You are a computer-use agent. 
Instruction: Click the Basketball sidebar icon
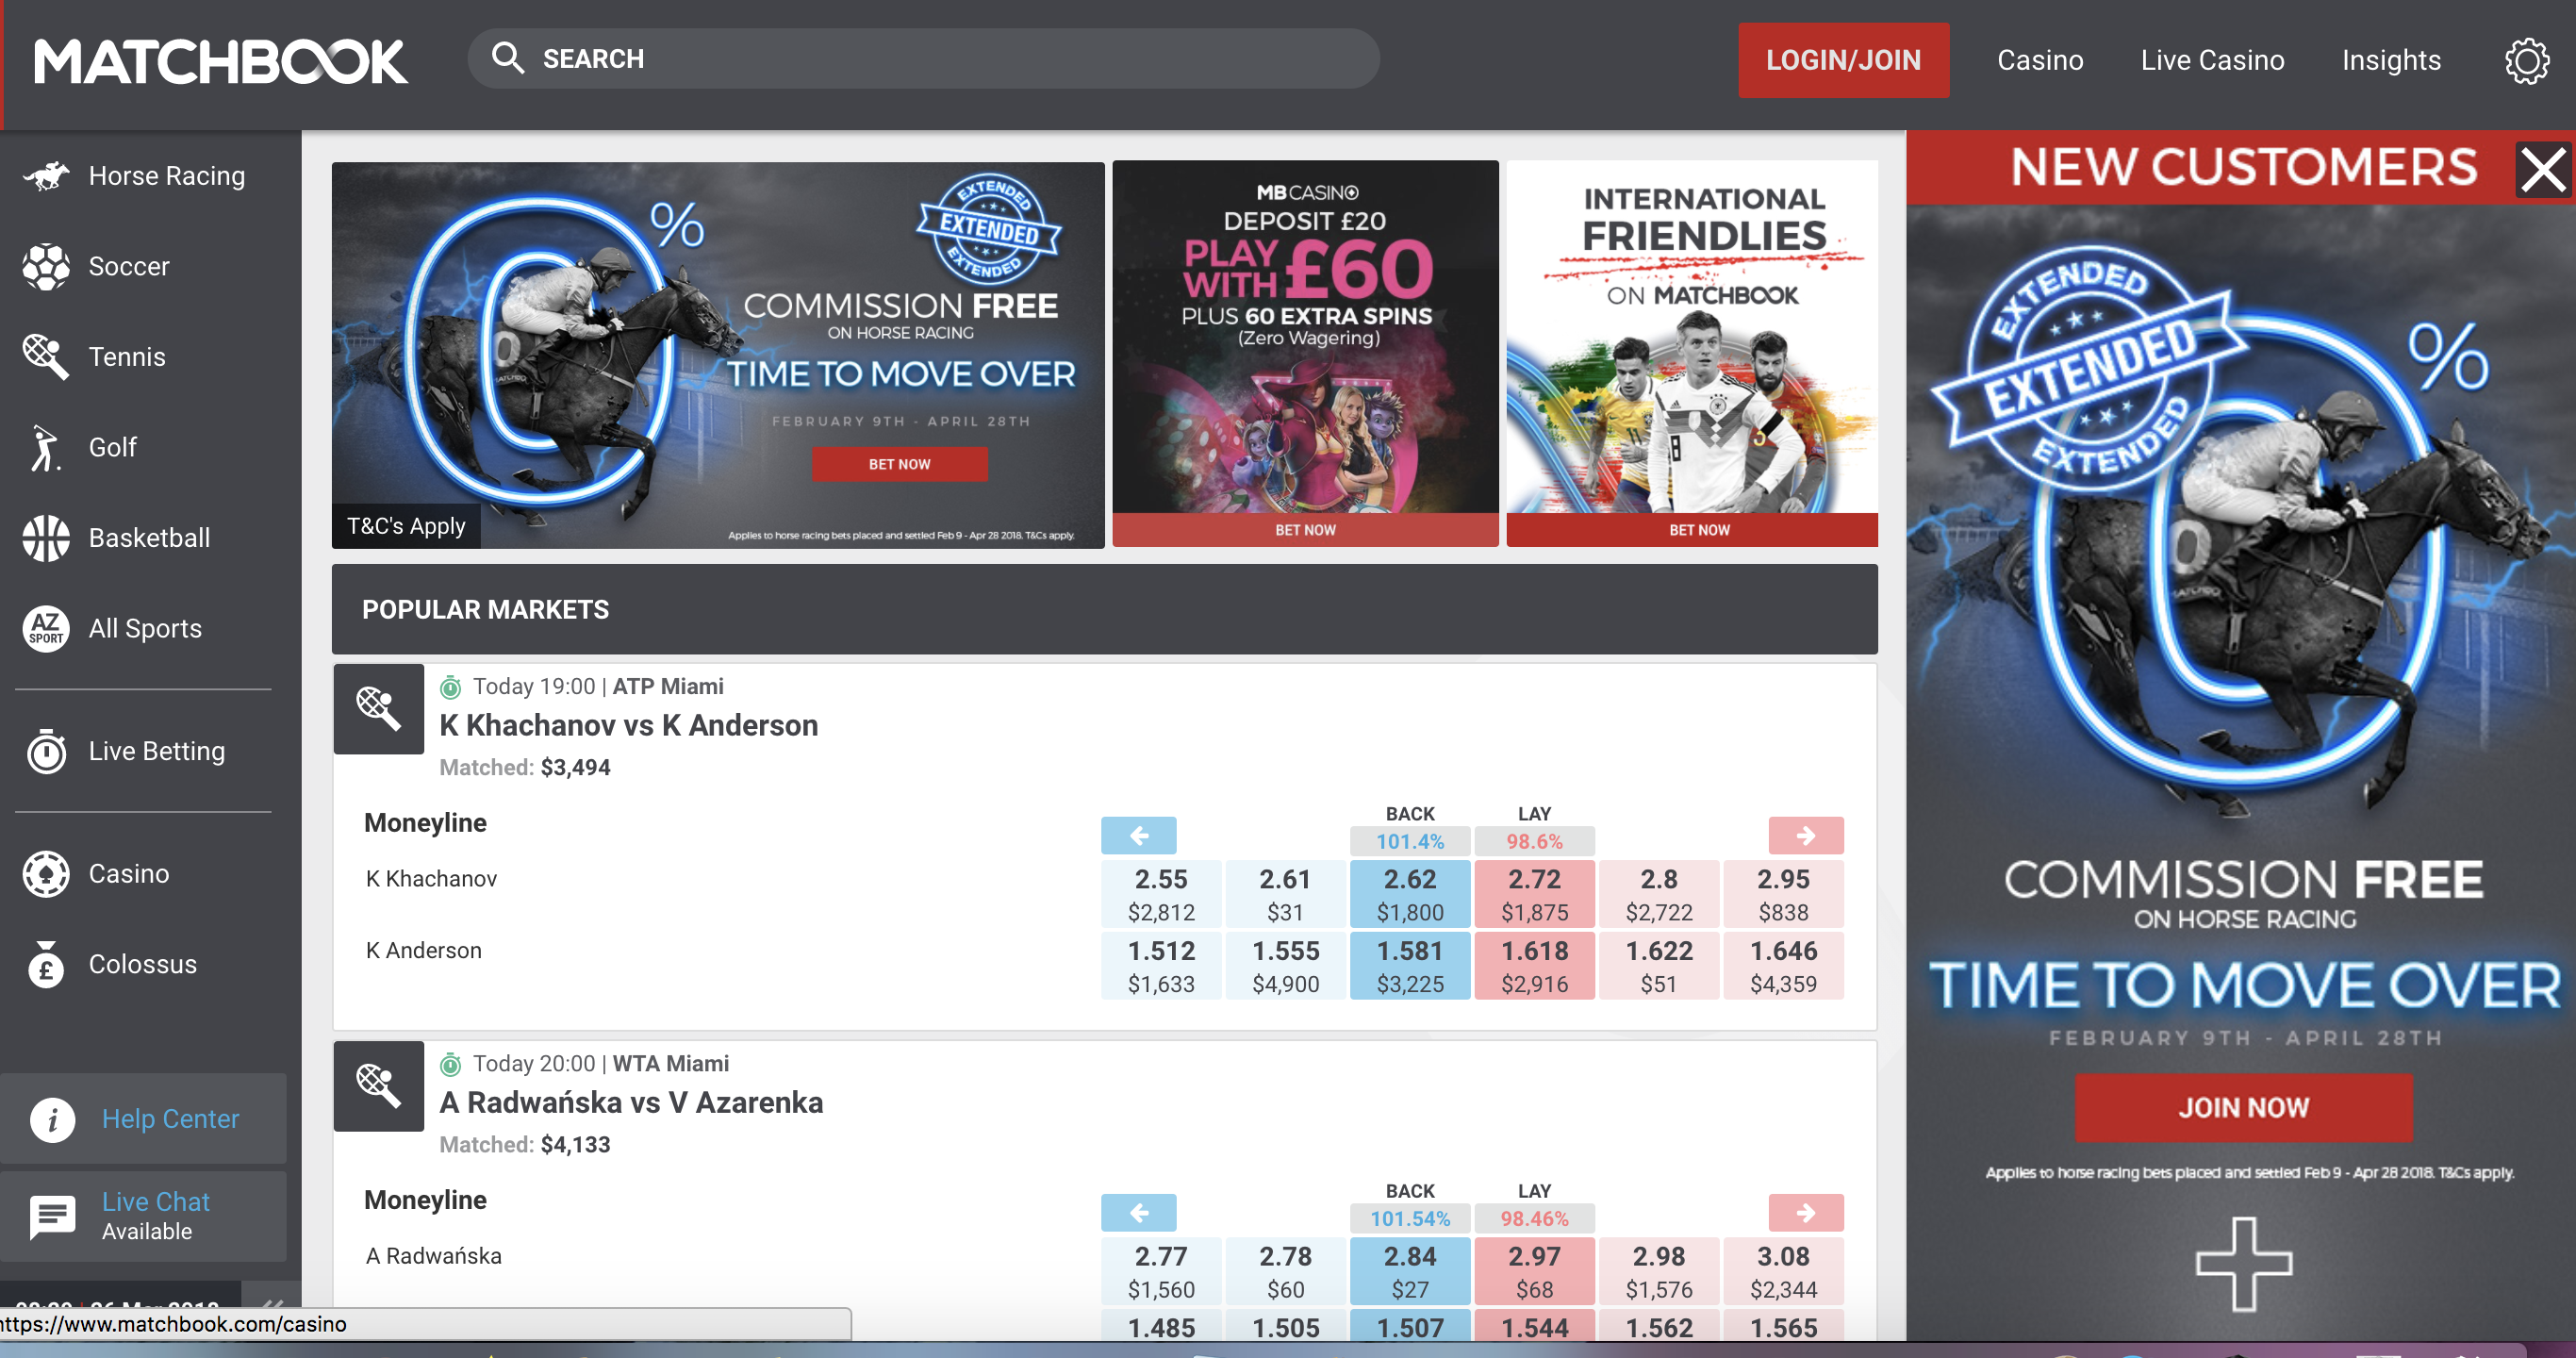(46, 538)
